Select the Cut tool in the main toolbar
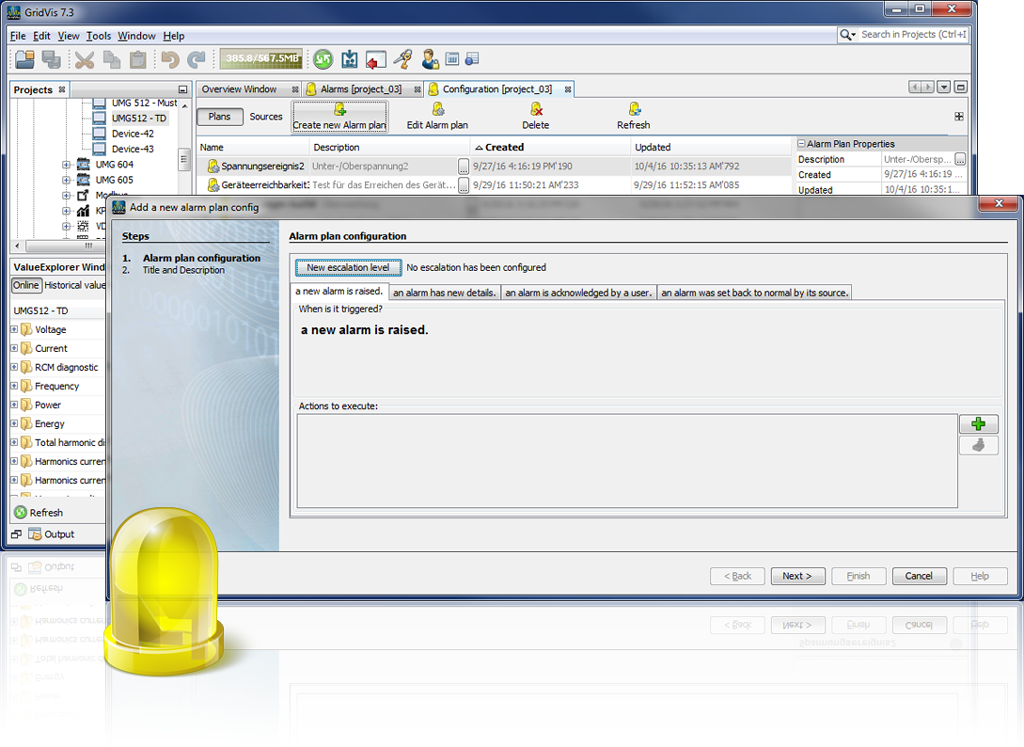 point(84,59)
